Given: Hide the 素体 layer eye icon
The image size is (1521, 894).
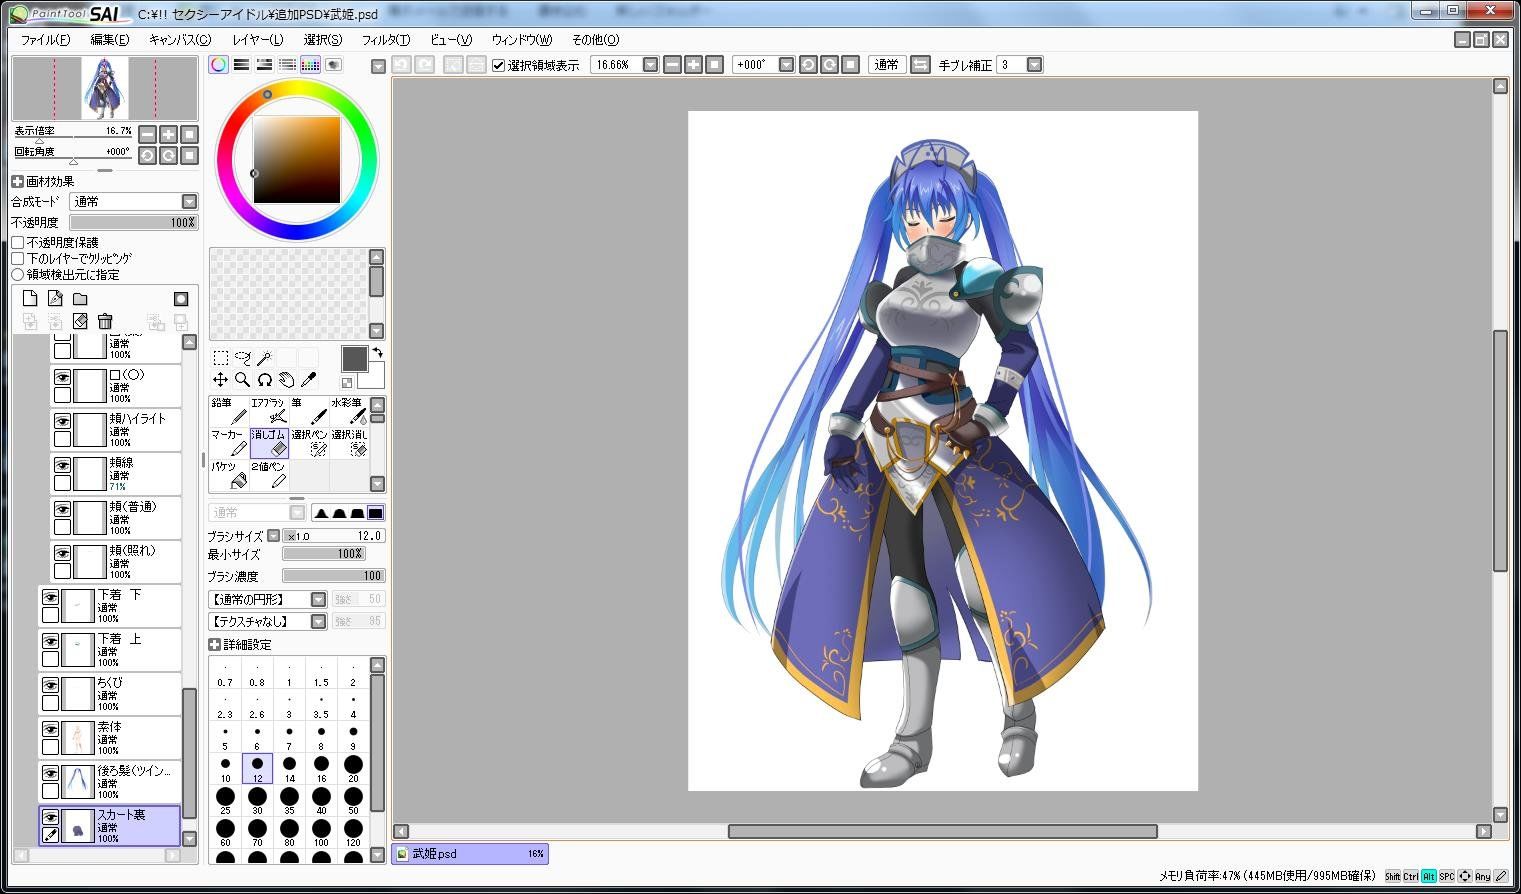Looking at the screenshot, I should [50, 729].
